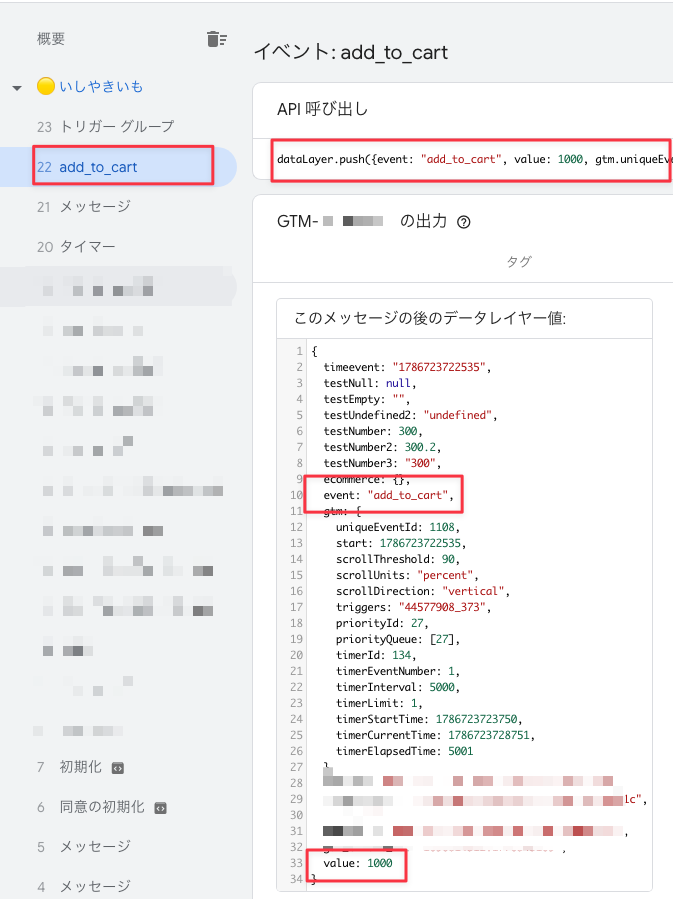This screenshot has width=673, height=899.
Task: Click the testNumber3: "300" line
Action: coord(382,463)
